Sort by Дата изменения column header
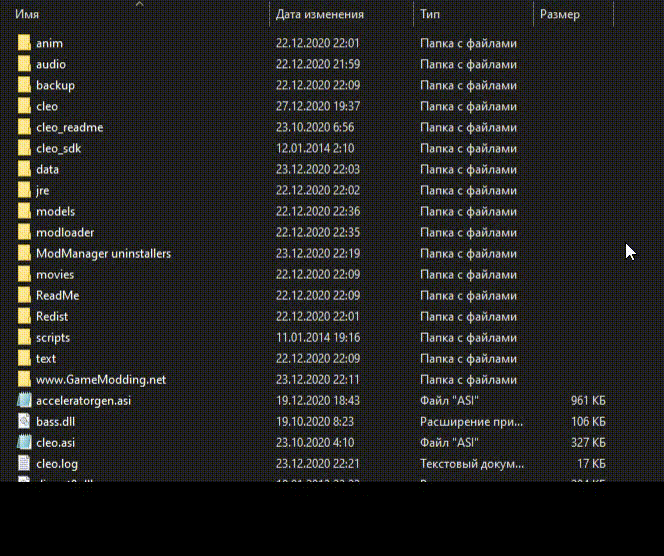The image size is (664, 556). (x=319, y=15)
